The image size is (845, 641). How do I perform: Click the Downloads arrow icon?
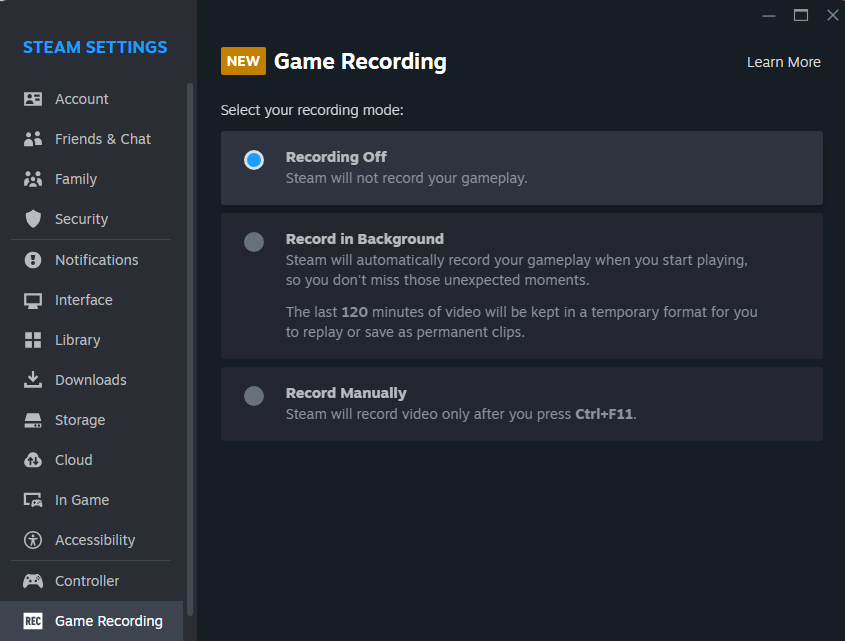pyautogui.click(x=33, y=380)
